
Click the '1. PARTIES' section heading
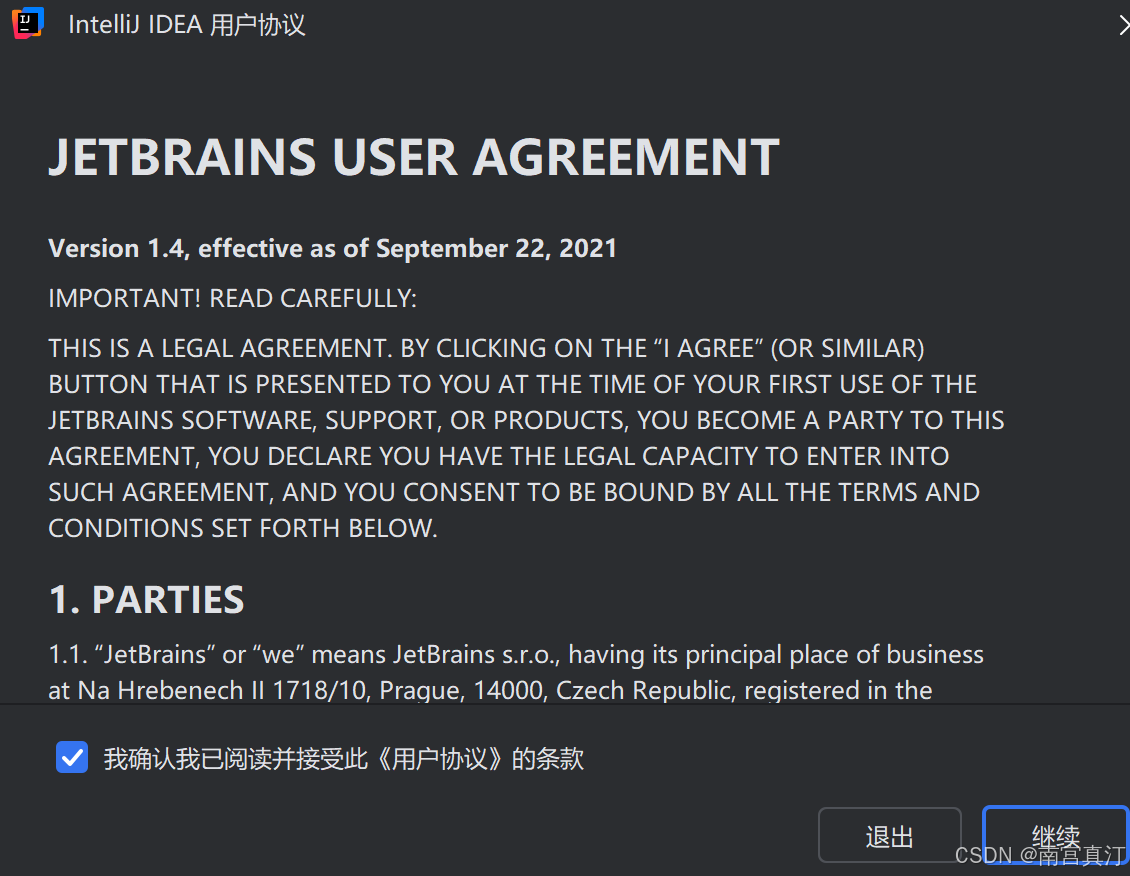(147, 599)
